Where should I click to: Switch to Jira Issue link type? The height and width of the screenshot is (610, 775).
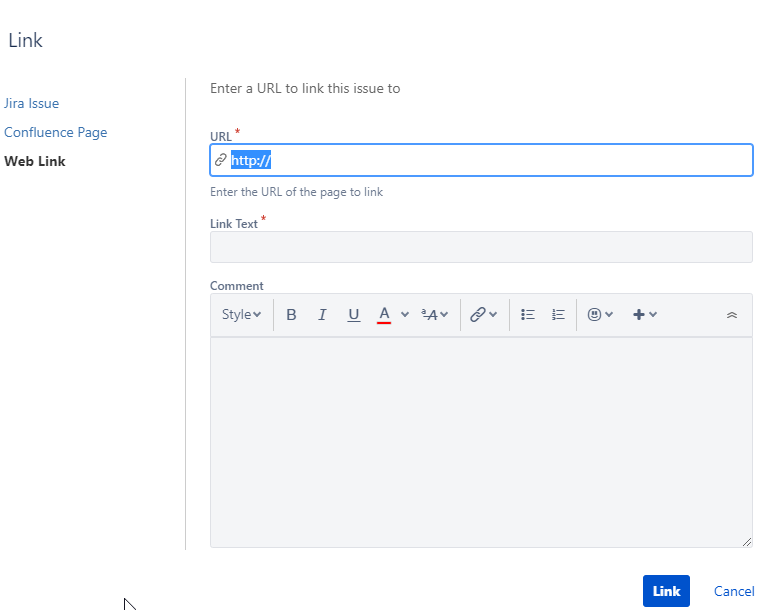(x=32, y=103)
